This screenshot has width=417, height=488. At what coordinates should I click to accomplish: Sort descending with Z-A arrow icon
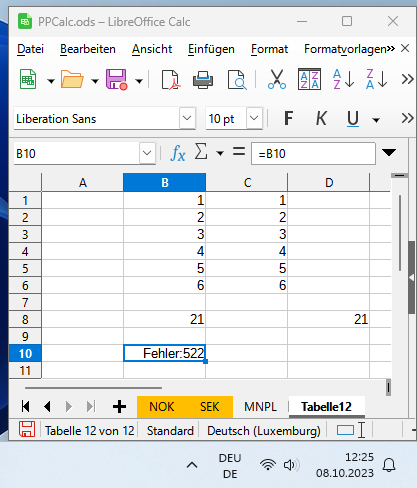point(376,79)
